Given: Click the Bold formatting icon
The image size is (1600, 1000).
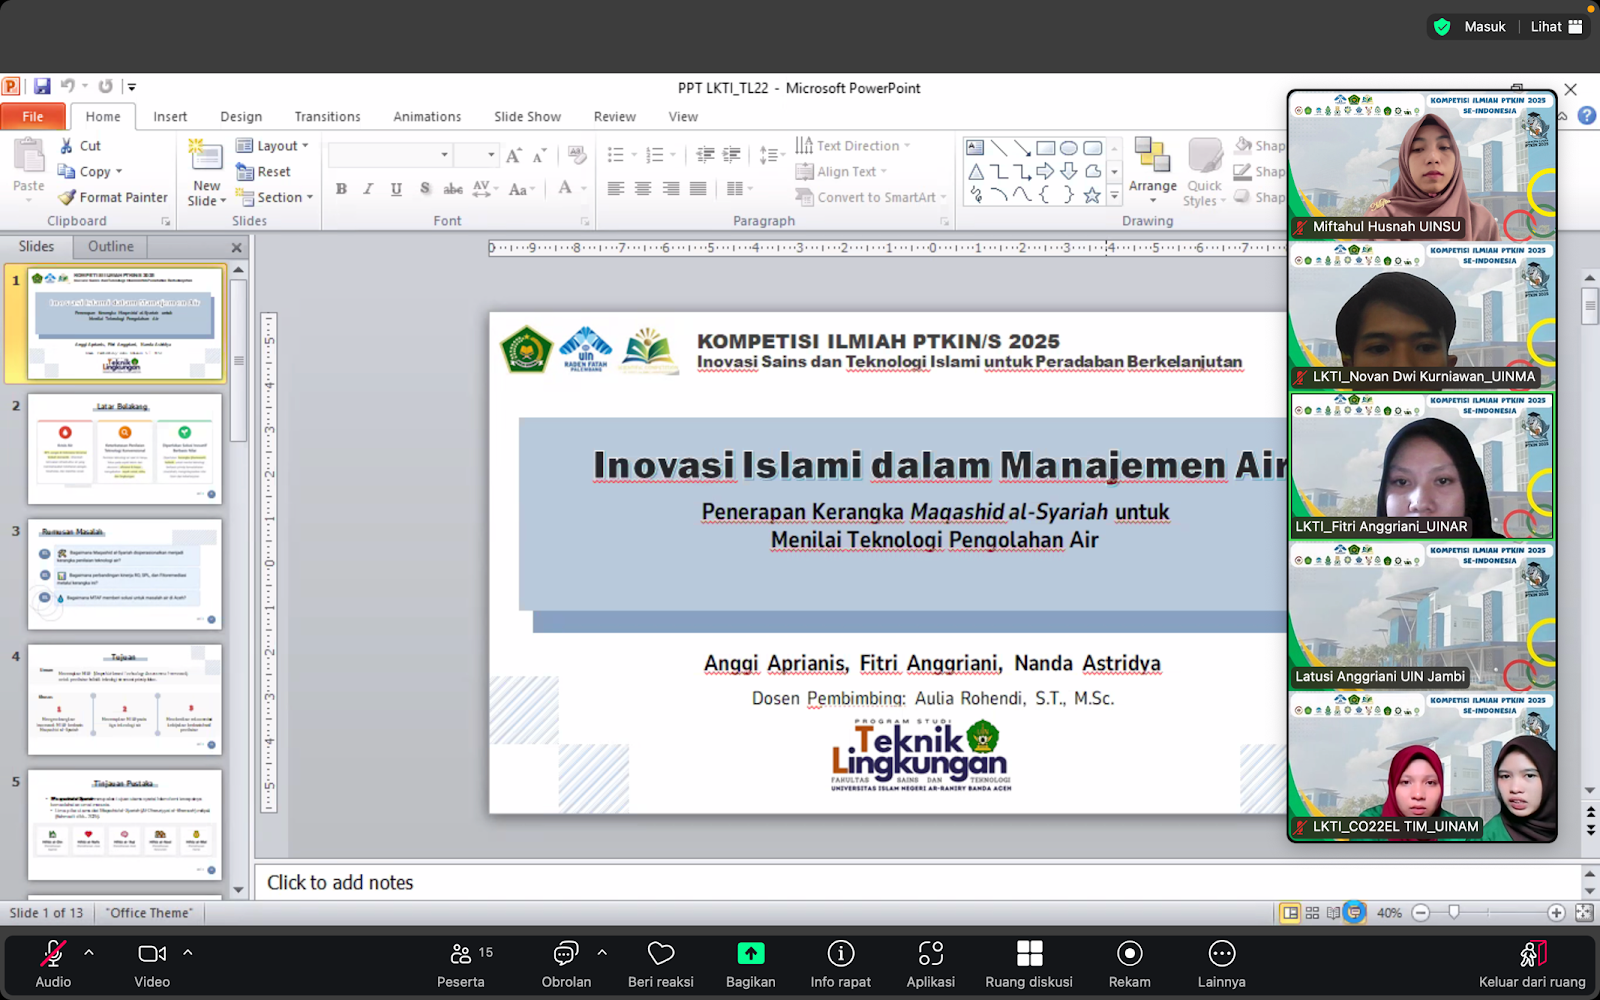Looking at the screenshot, I should coord(341,189).
